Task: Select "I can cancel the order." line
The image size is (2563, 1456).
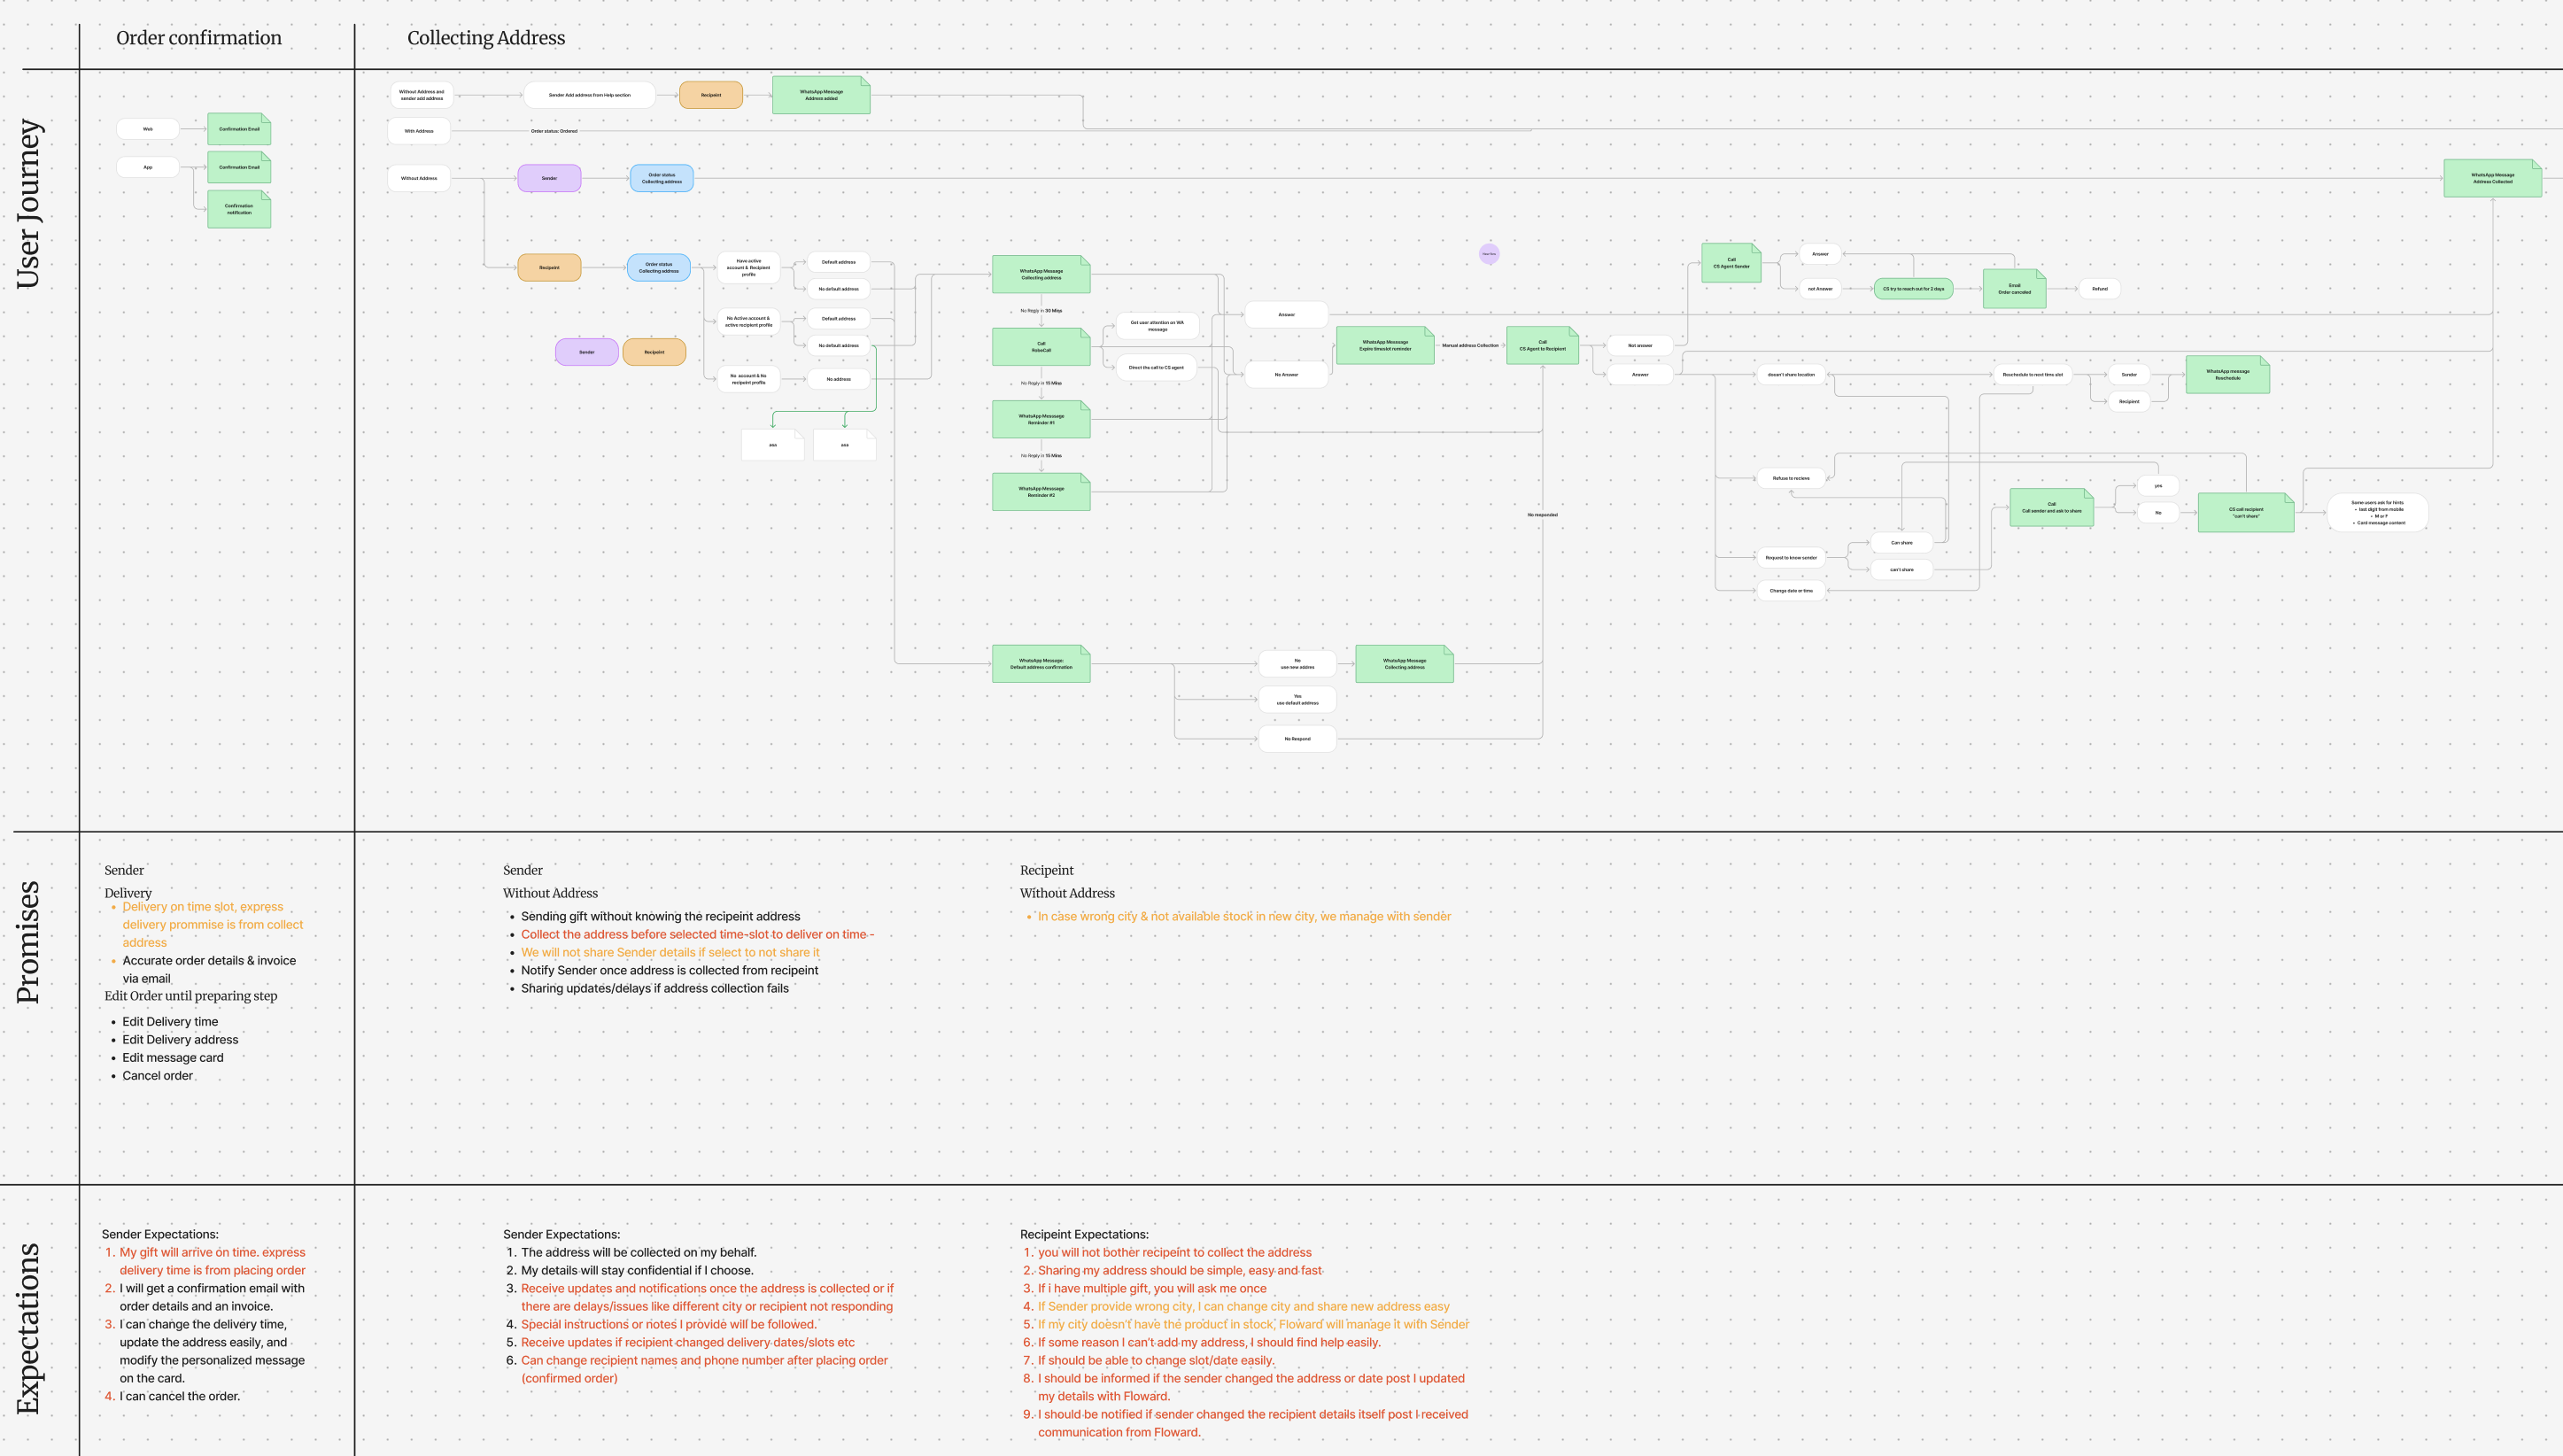Action: pos(179,1397)
